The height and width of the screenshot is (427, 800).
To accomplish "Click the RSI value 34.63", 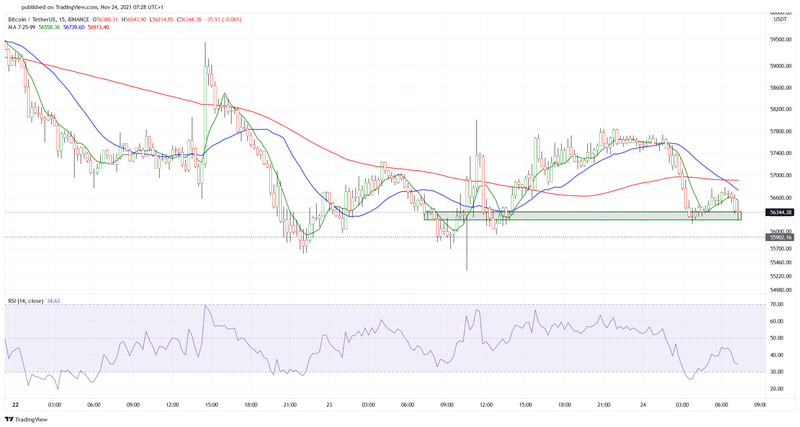I will pos(53,301).
